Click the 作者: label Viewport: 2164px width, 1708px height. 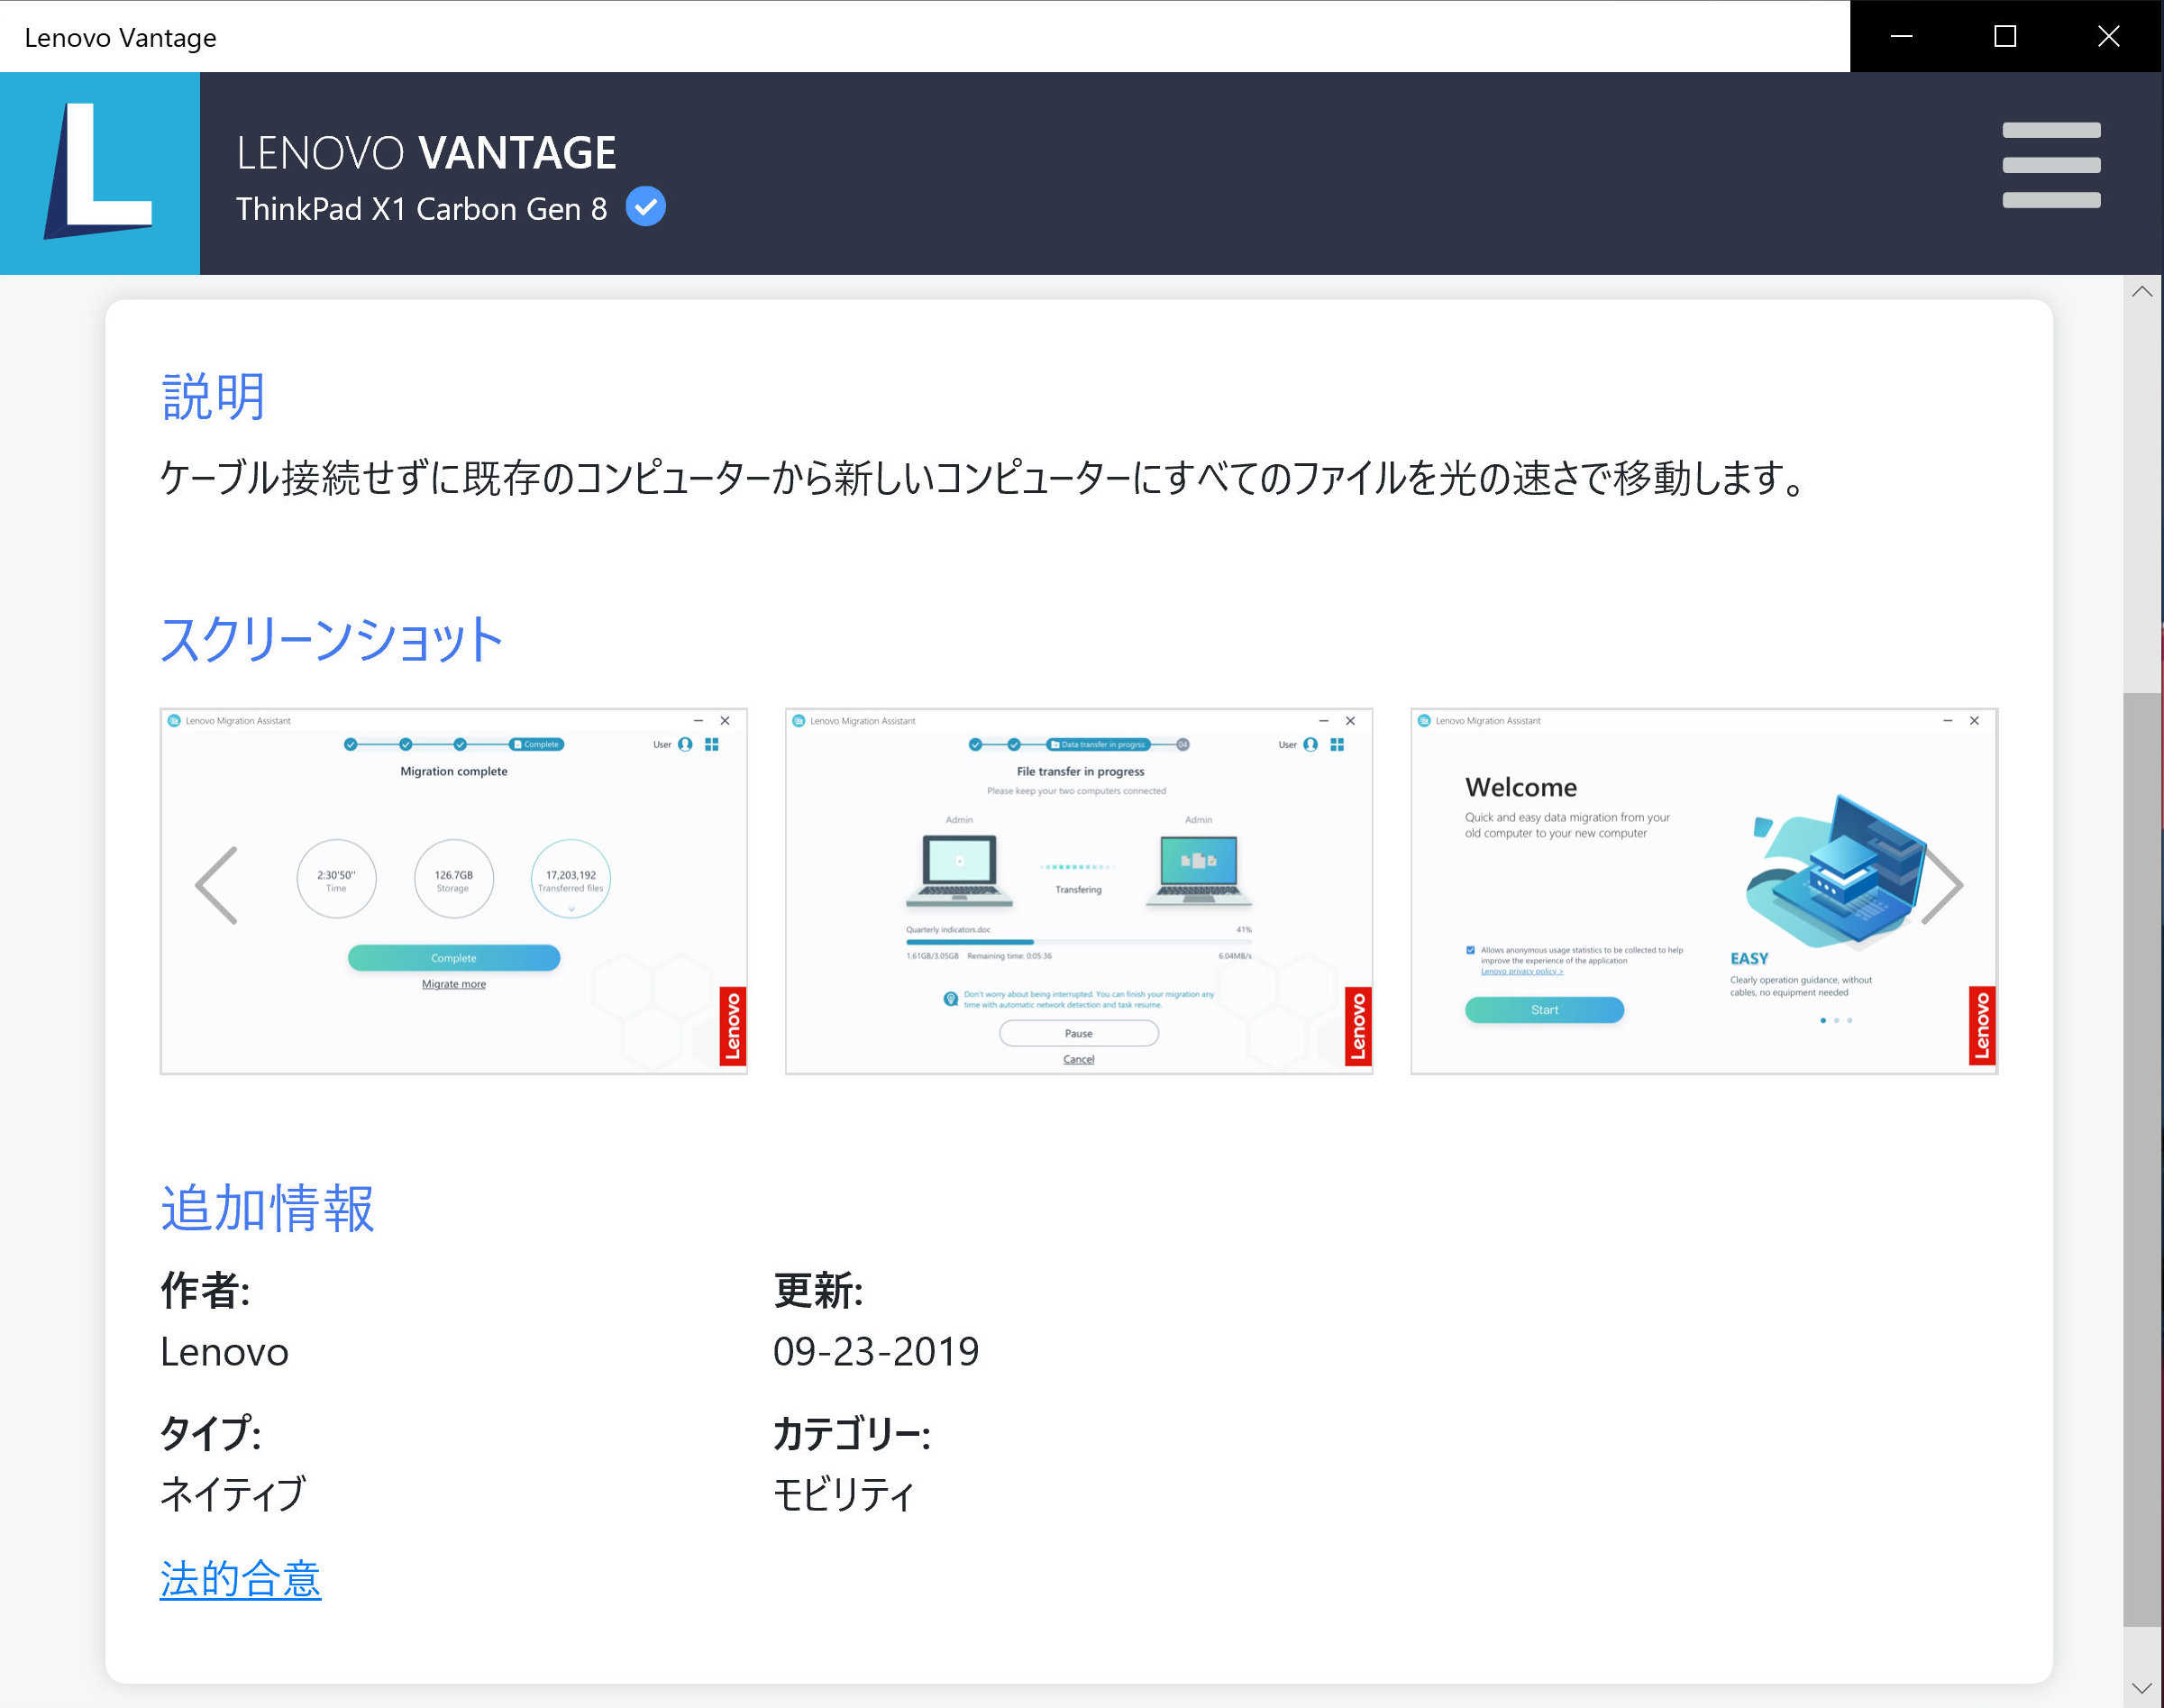coord(205,1290)
